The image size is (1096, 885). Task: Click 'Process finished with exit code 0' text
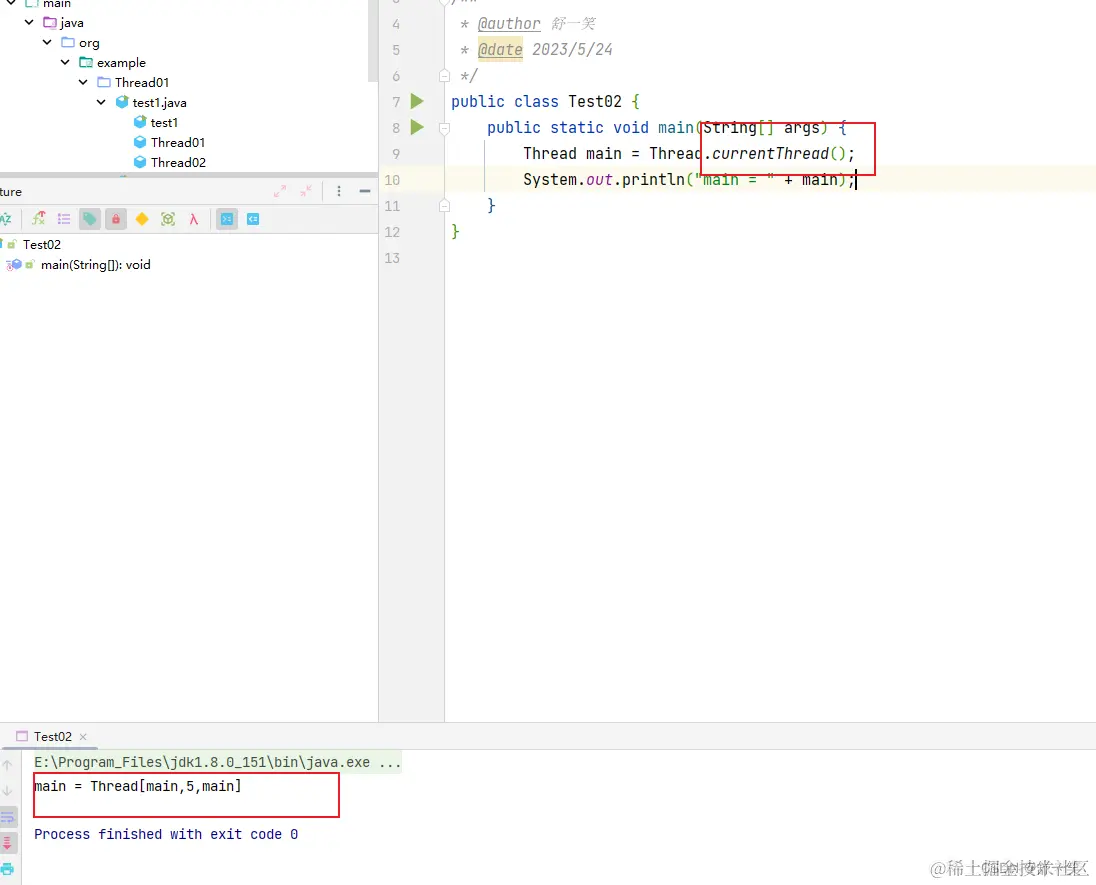click(x=166, y=835)
